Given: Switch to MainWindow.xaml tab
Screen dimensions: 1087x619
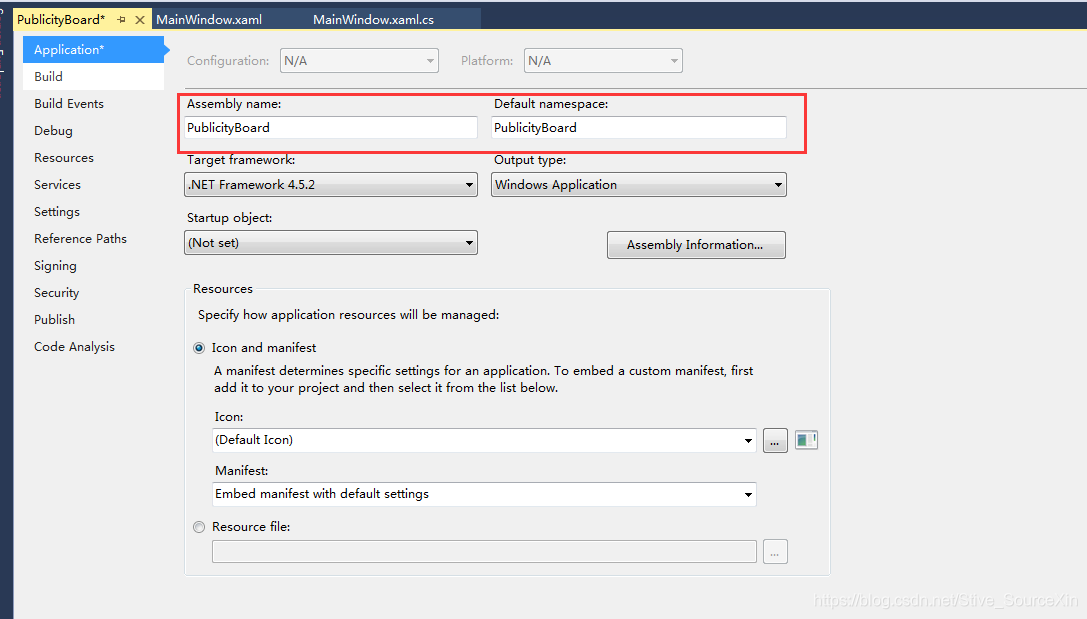Looking at the screenshot, I should click(209, 19).
